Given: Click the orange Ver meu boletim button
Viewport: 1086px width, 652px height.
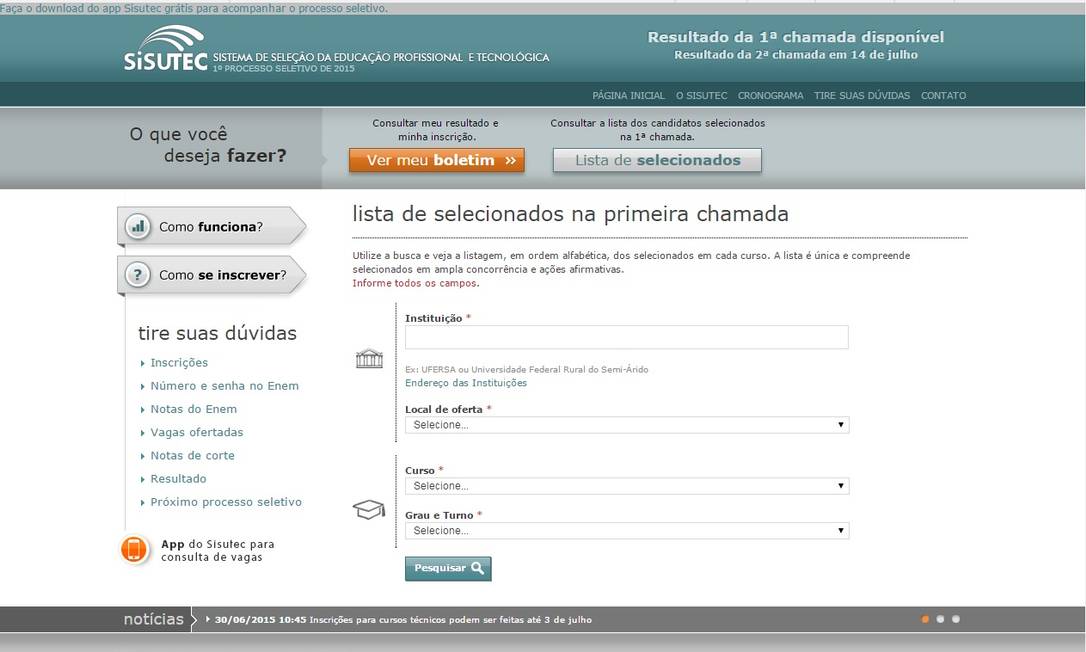Looking at the screenshot, I should (436, 160).
